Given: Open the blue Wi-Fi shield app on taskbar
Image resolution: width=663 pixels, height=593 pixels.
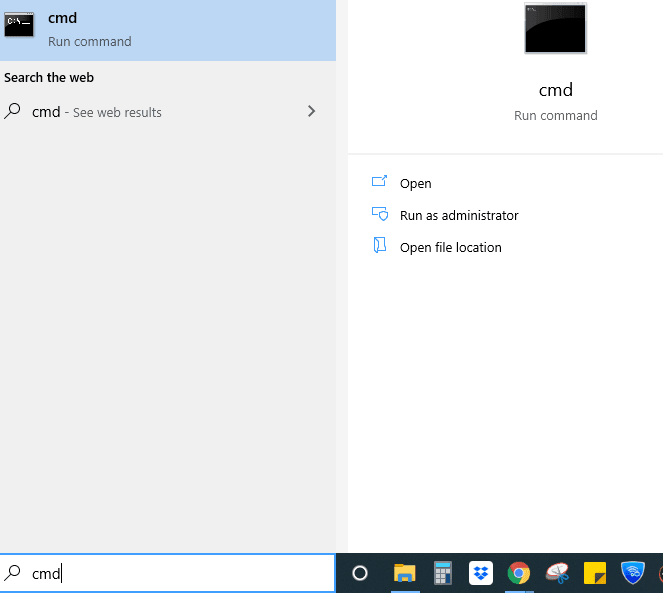Looking at the screenshot, I should pos(633,573).
